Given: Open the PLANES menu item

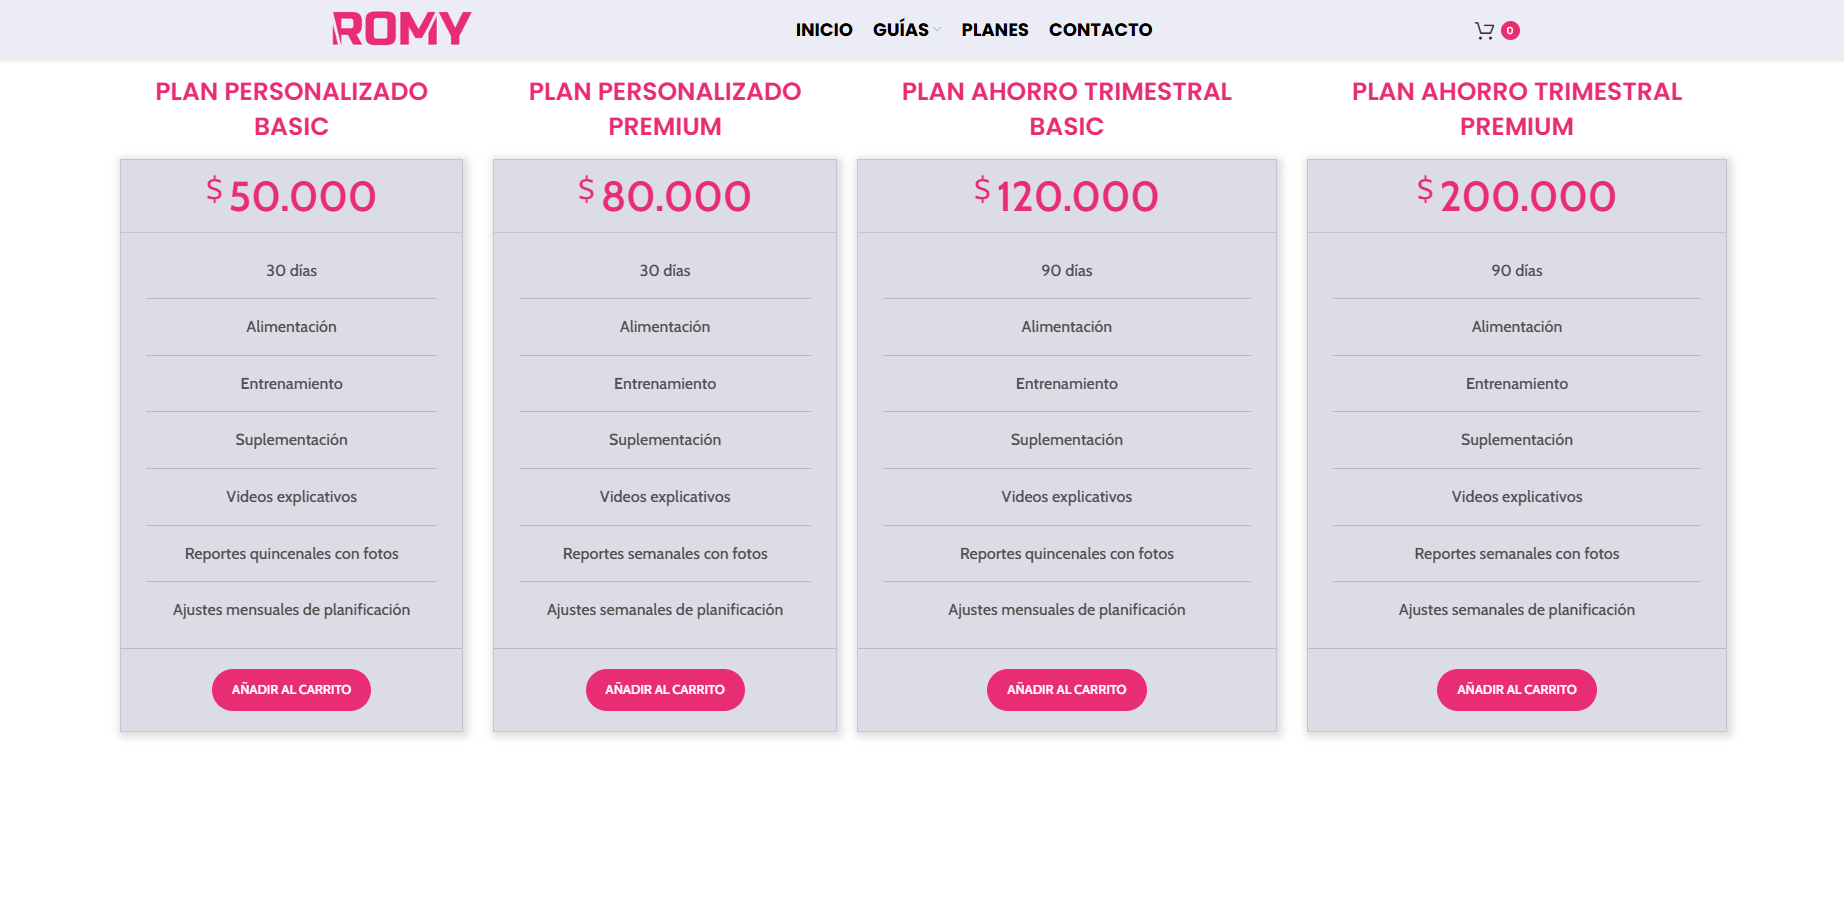Looking at the screenshot, I should click(x=994, y=30).
